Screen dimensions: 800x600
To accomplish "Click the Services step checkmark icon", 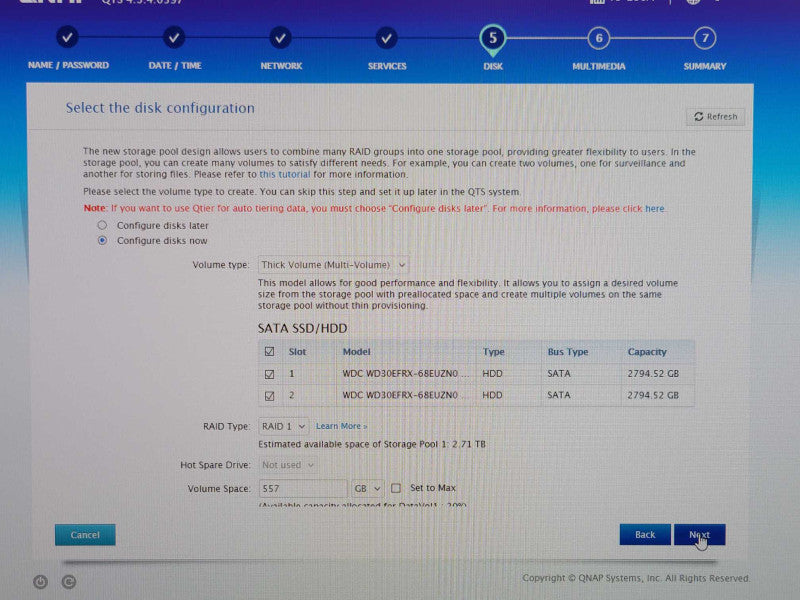I will coord(386,38).
